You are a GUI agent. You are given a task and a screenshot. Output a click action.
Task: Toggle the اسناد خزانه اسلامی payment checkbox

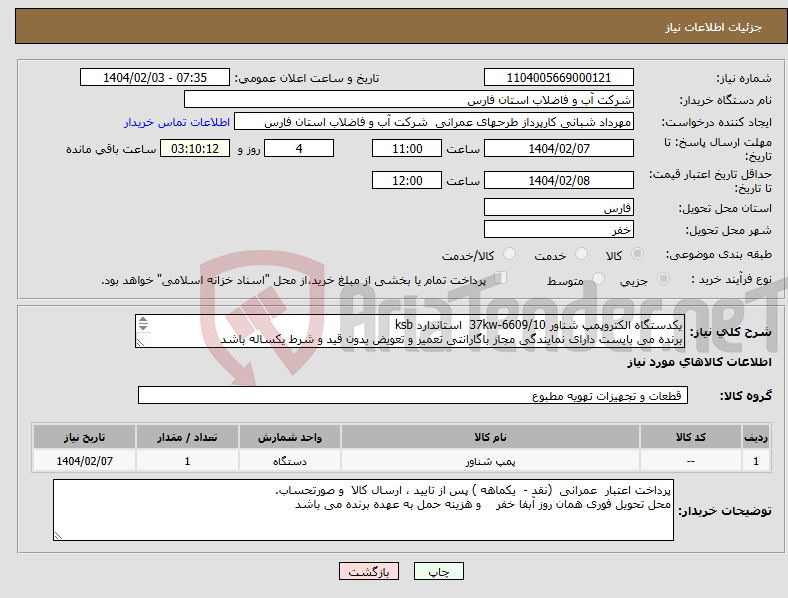pyautogui.click(x=501, y=277)
